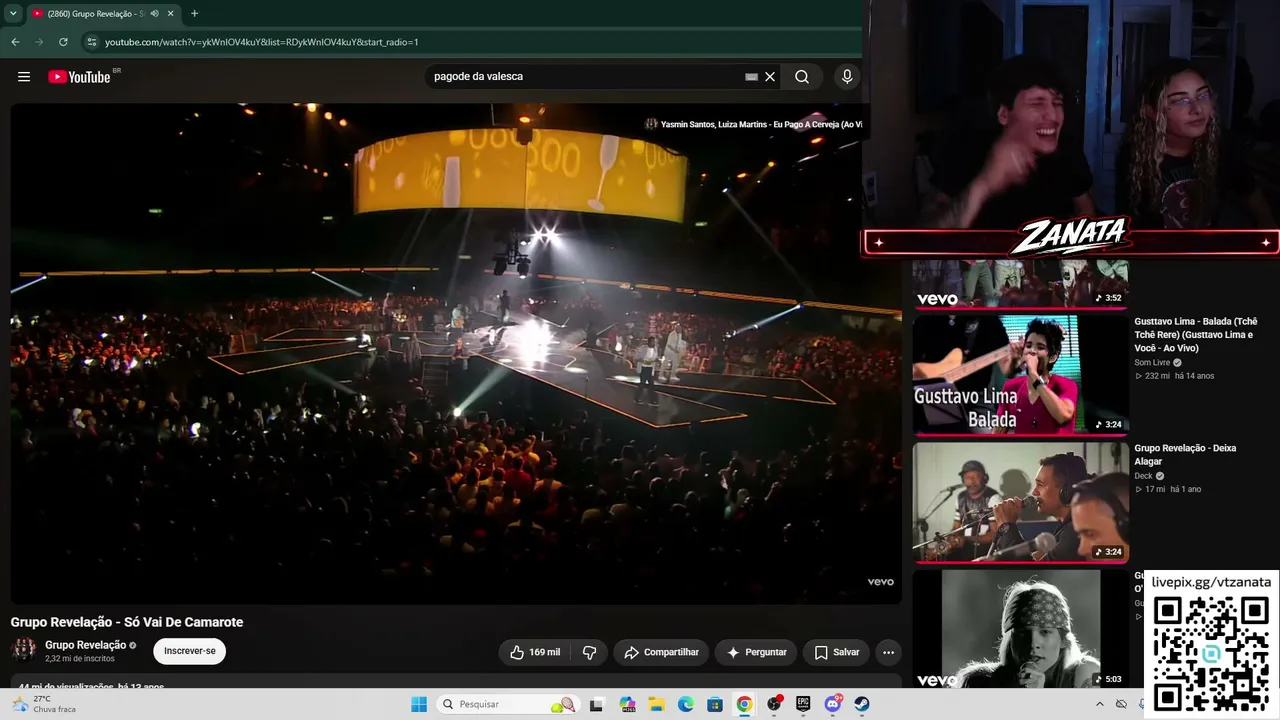This screenshot has height=720, width=1280.
Task: Open the Som Livre channel link
Action: (1152, 362)
